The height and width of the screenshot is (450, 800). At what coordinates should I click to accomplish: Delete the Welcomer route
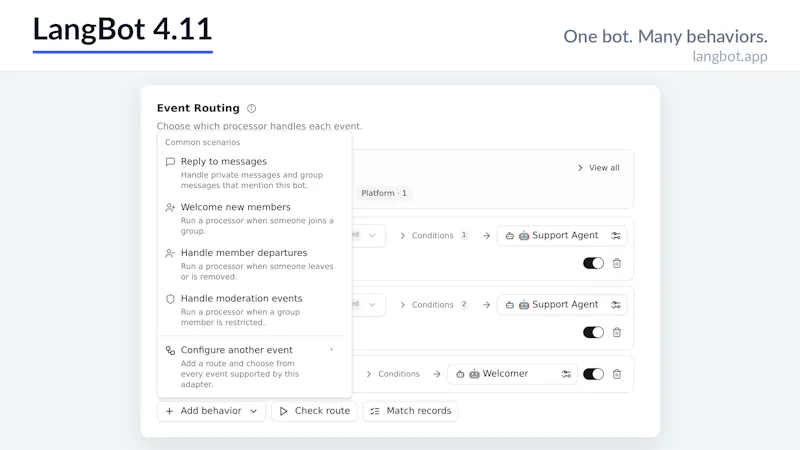pos(617,374)
